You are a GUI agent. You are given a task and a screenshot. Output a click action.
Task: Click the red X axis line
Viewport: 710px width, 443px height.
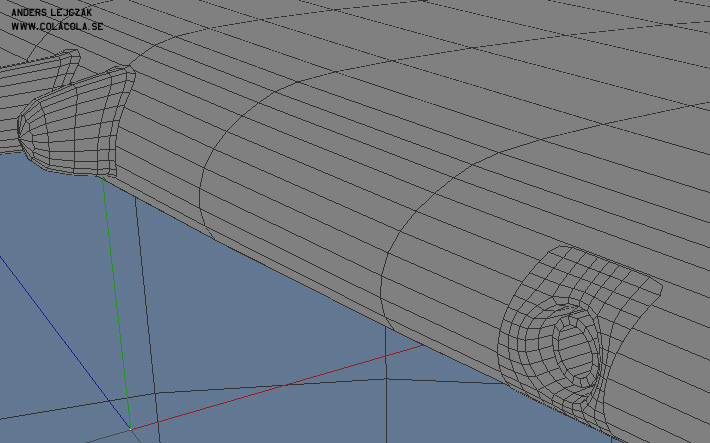(277, 386)
